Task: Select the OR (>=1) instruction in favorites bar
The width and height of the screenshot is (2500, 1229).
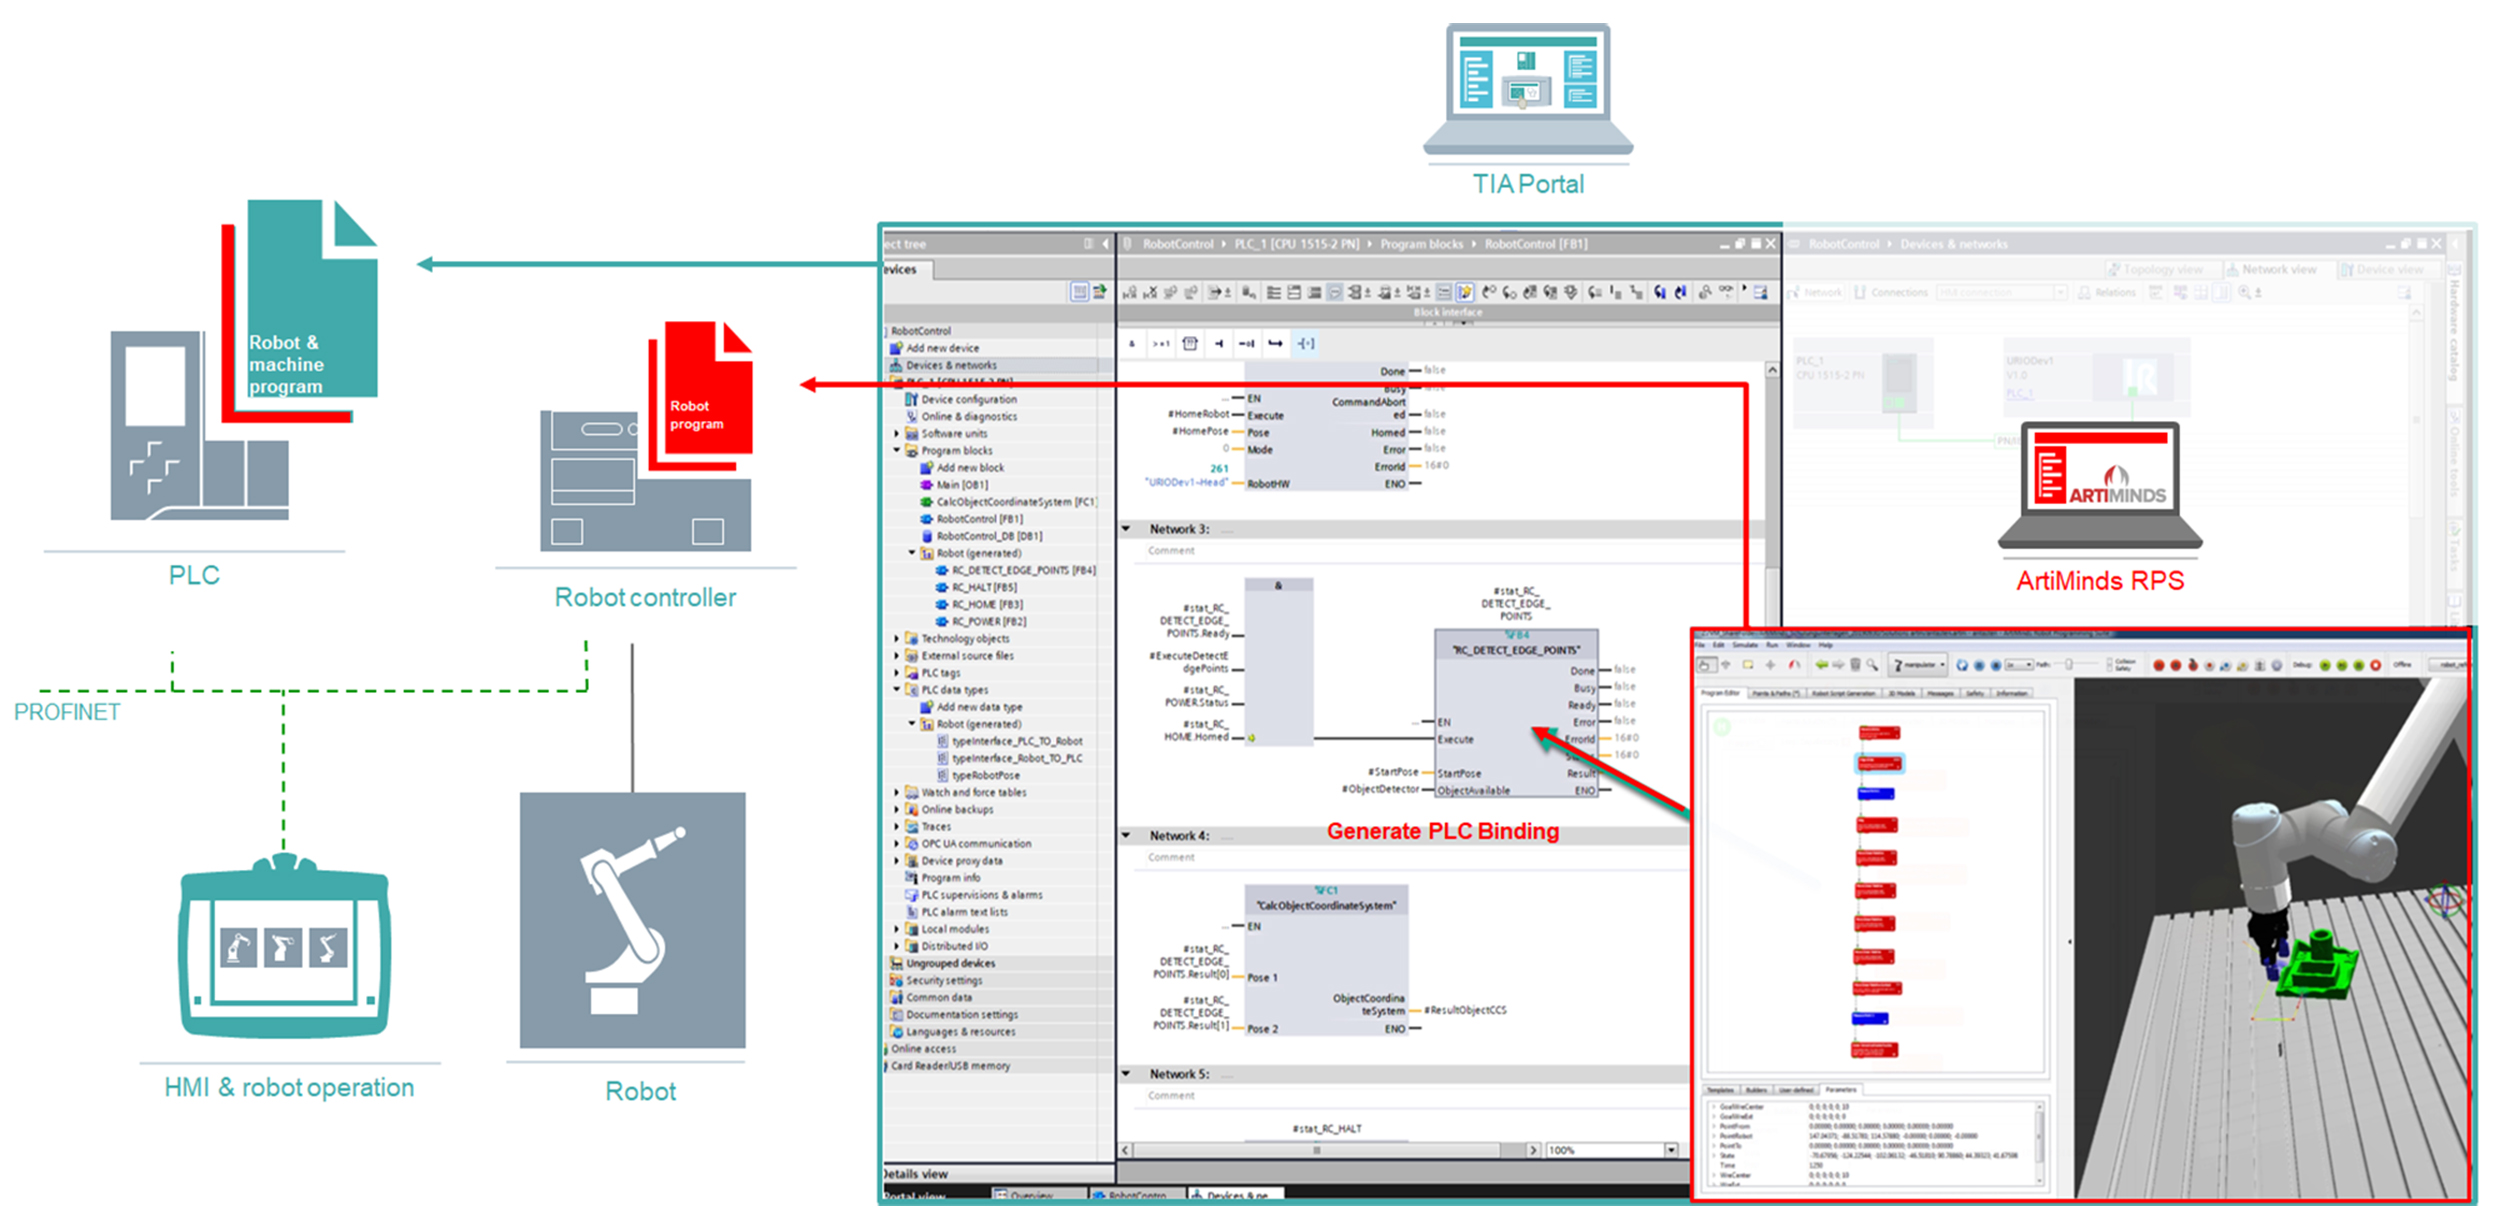Action: click(1161, 343)
